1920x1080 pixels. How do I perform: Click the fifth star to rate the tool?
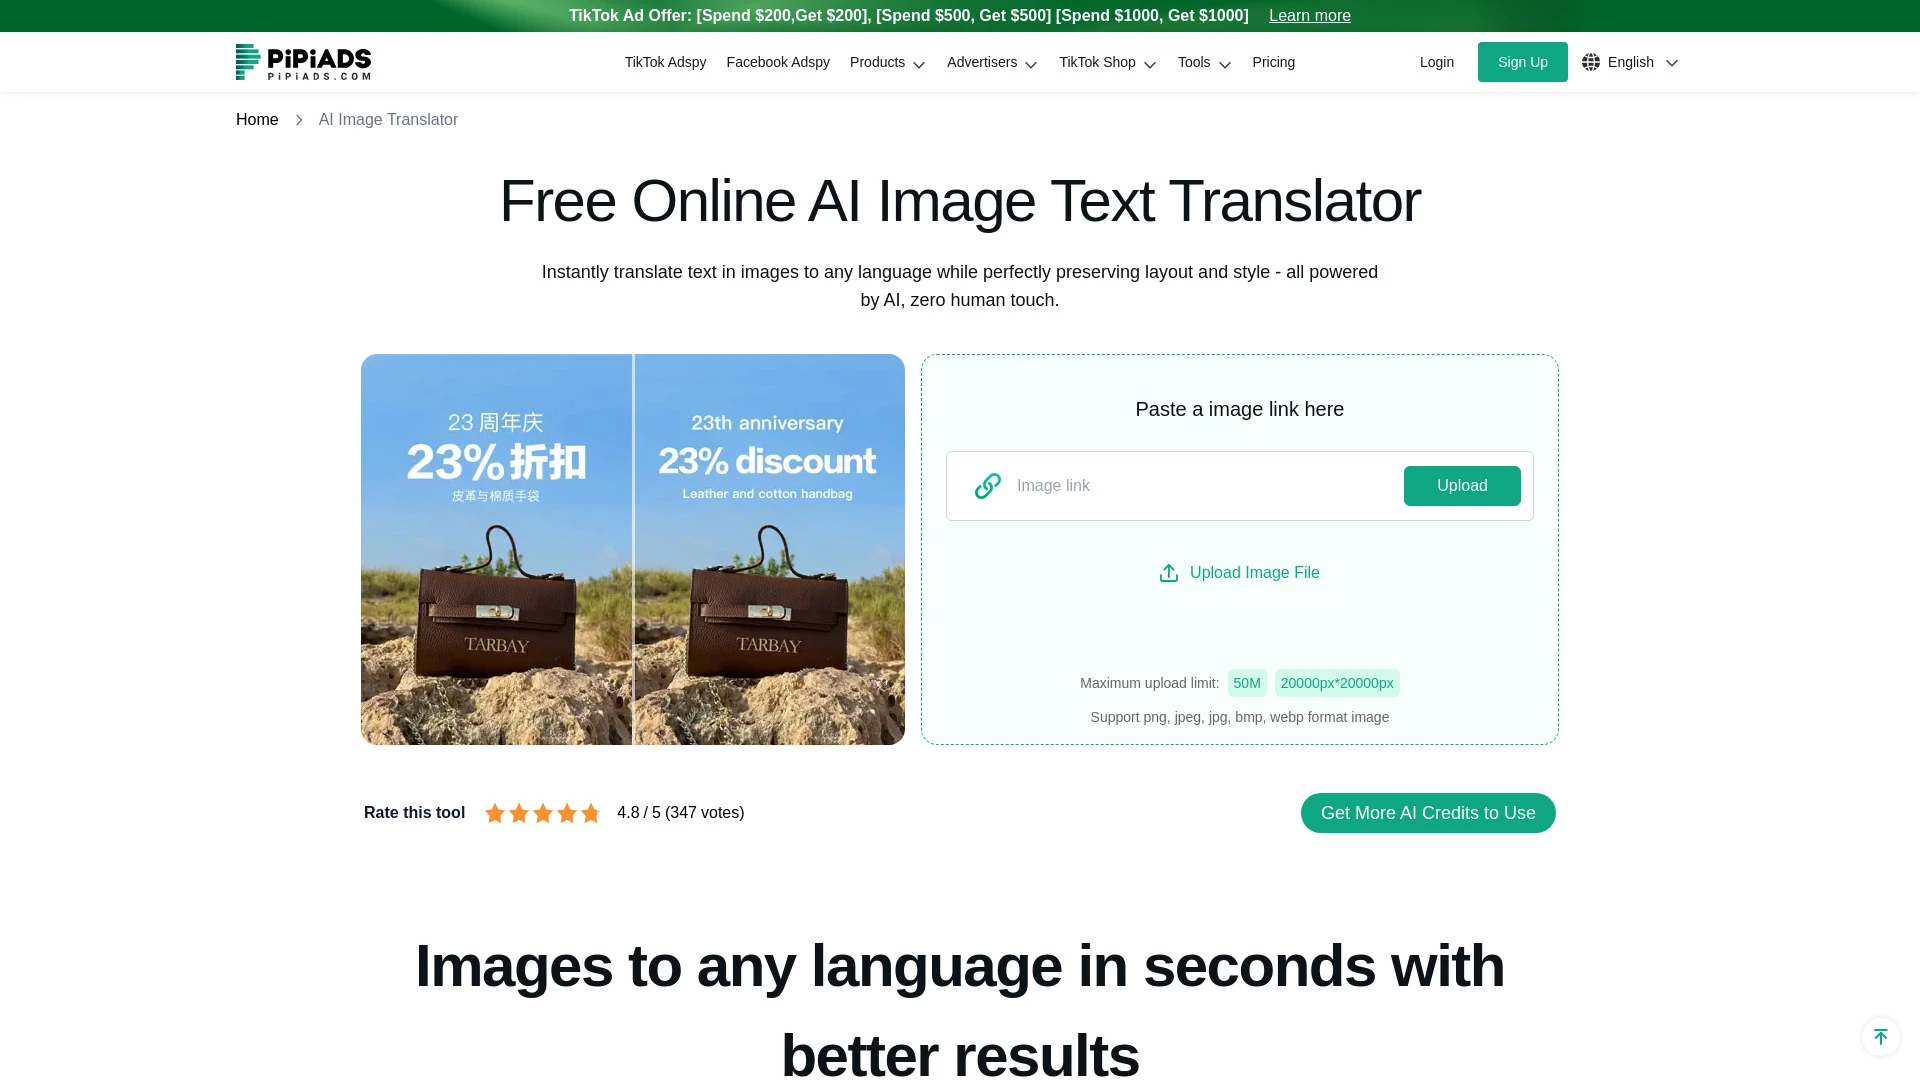pyautogui.click(x=590, y=813)
